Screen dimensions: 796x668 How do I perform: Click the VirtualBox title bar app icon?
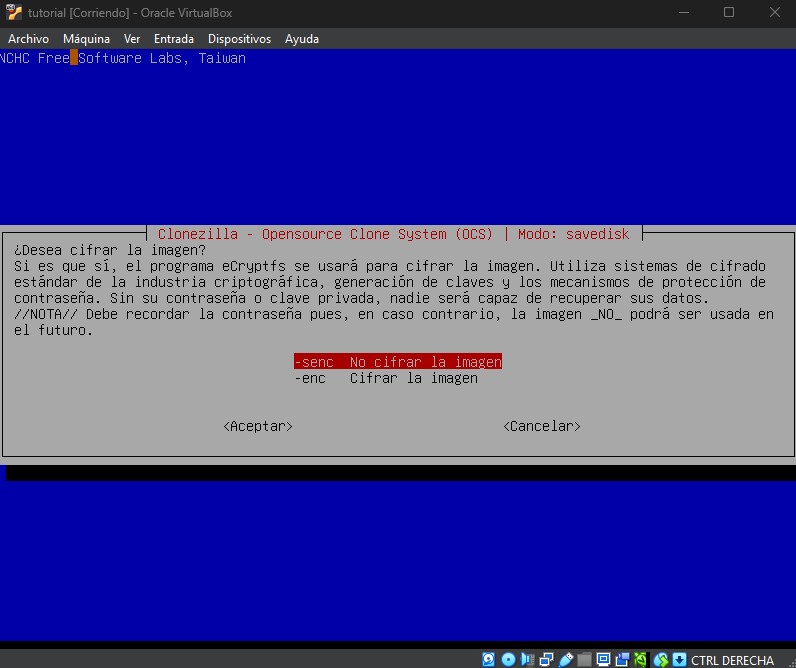(x=14, y=12)
